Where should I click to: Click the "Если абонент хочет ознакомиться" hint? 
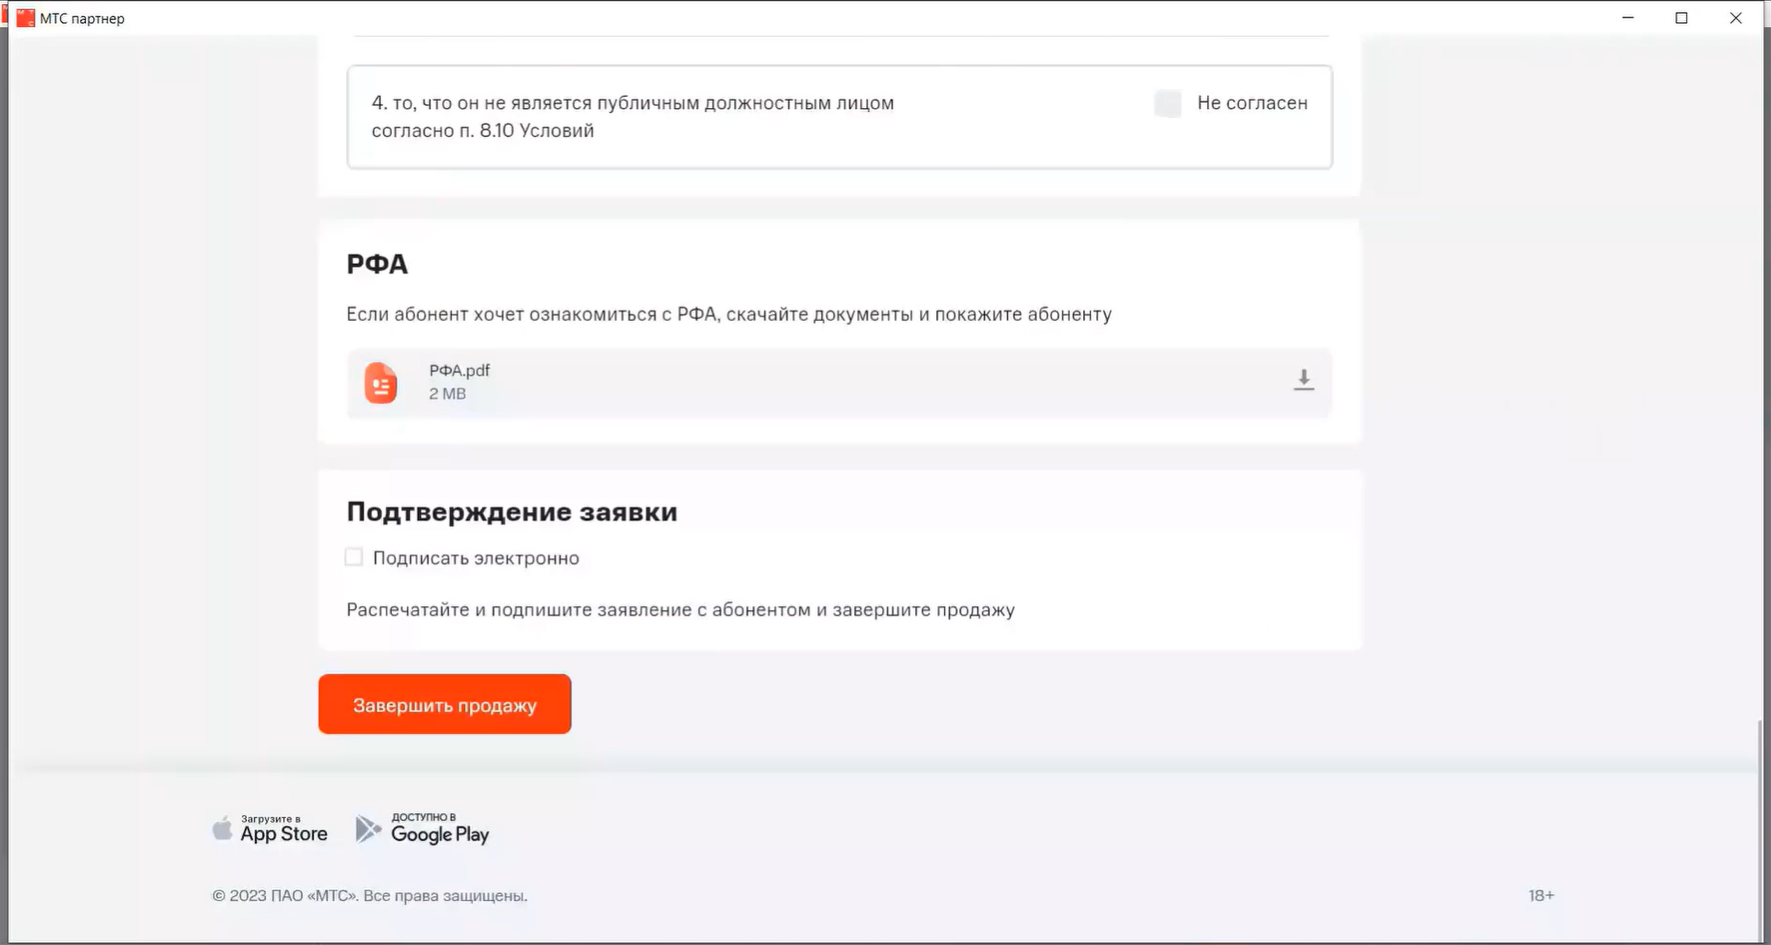point(729,314)
